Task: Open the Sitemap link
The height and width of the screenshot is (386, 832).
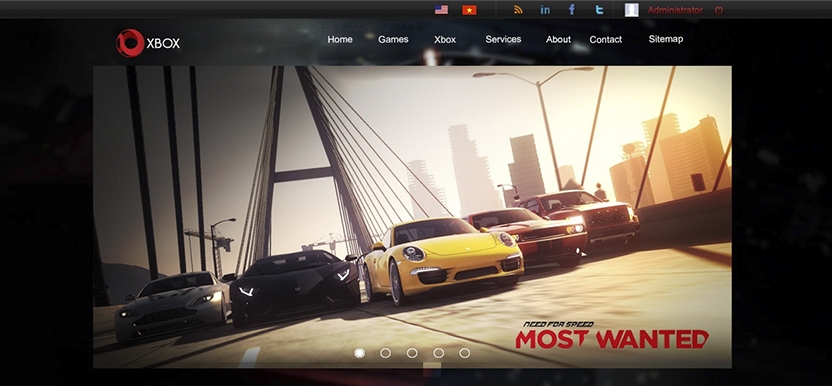Action: pyautogui.click(x=665, y=39)
